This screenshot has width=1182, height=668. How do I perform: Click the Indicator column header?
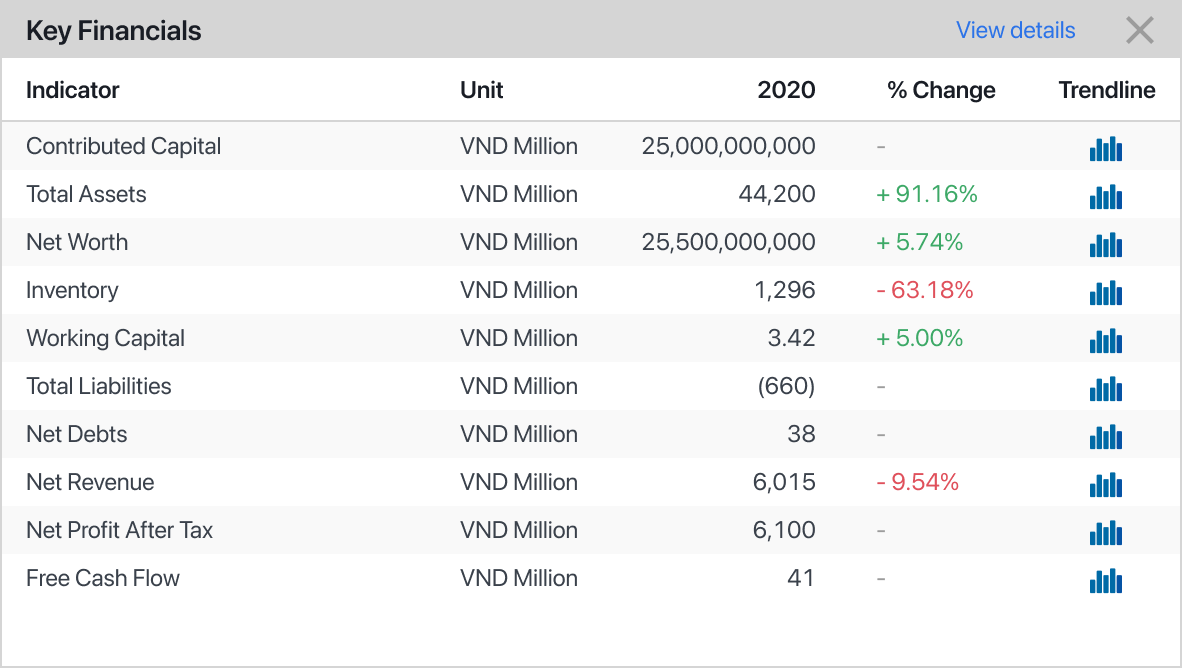(x=72, y=90)
